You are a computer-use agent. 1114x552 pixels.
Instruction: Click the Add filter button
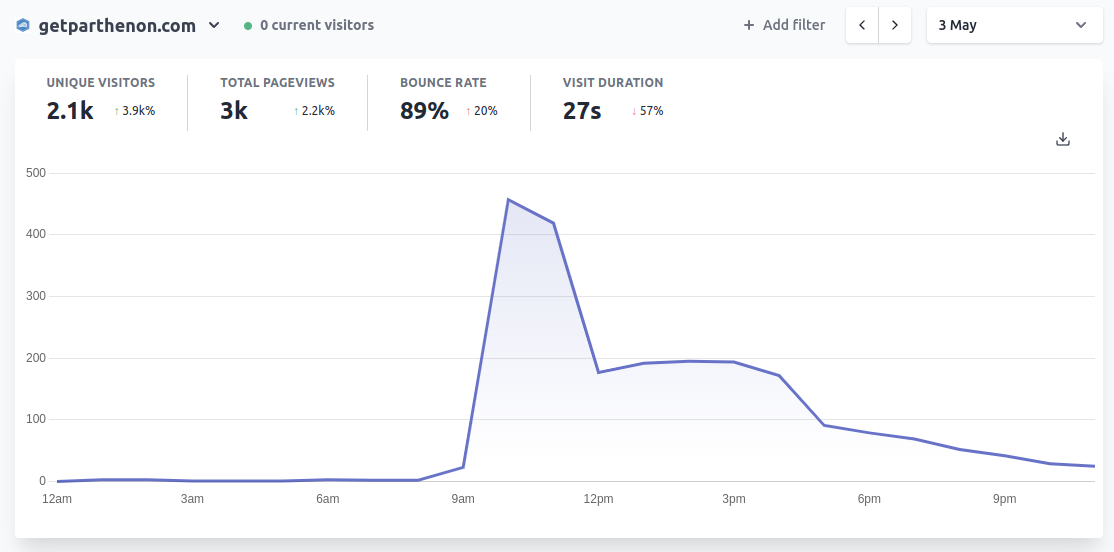pyautogui.click(x=784, y=26)
